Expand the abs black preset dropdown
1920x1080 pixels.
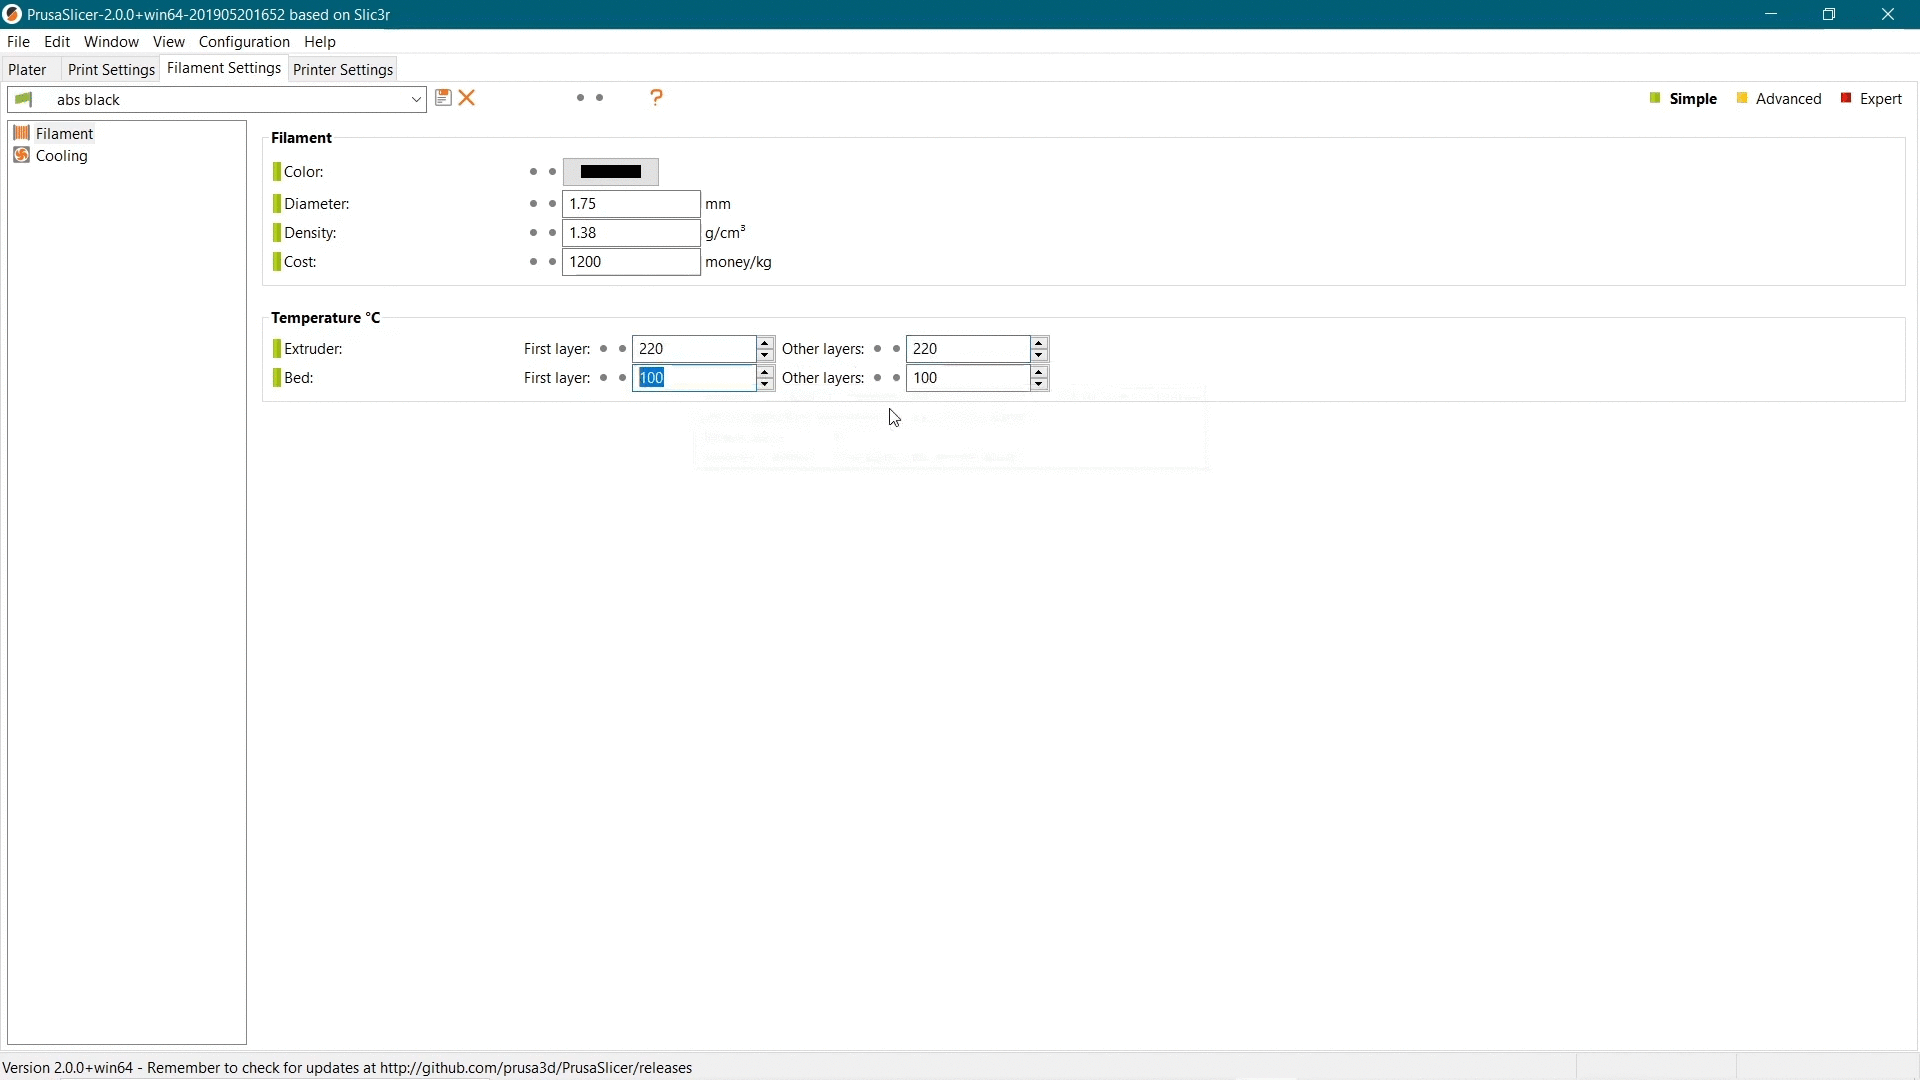click(417, 100)
